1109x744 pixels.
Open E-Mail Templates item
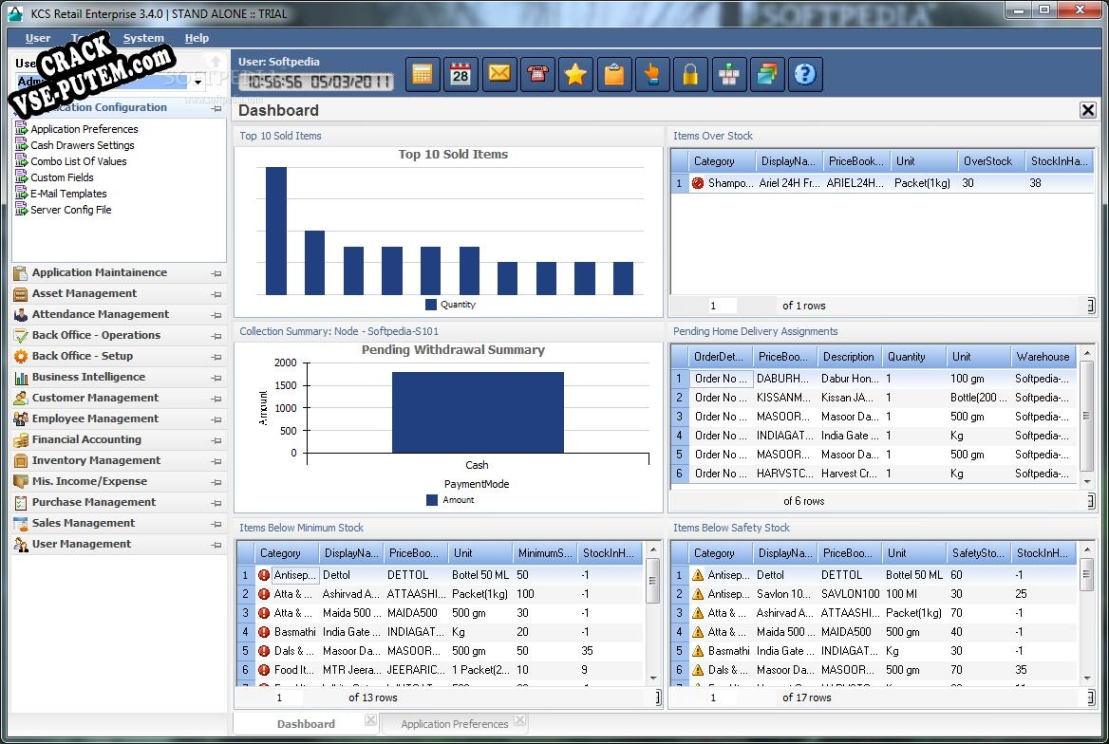(69, 194)
